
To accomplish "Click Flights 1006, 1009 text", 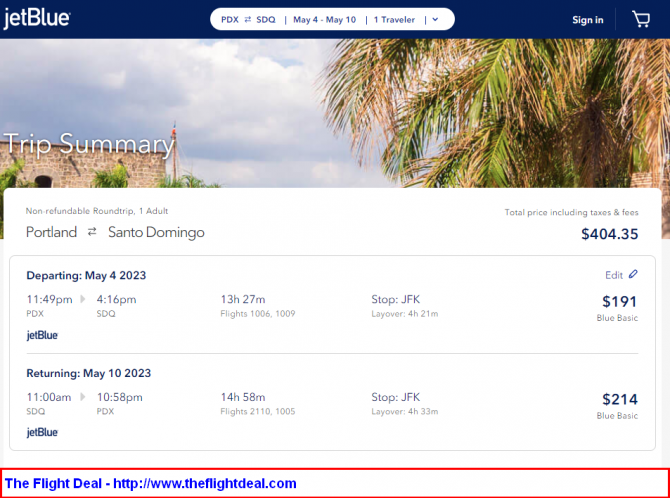I will click(258, 314).
